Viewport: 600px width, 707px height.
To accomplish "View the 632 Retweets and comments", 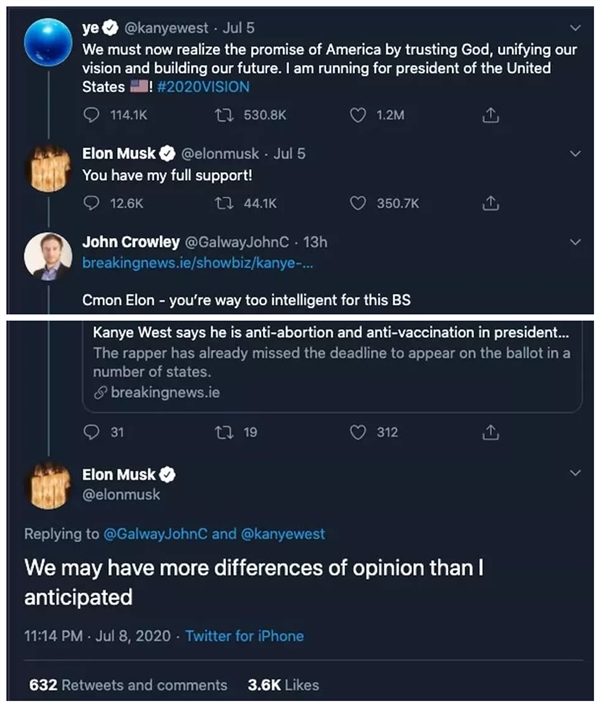I will (x=129, y=685).
